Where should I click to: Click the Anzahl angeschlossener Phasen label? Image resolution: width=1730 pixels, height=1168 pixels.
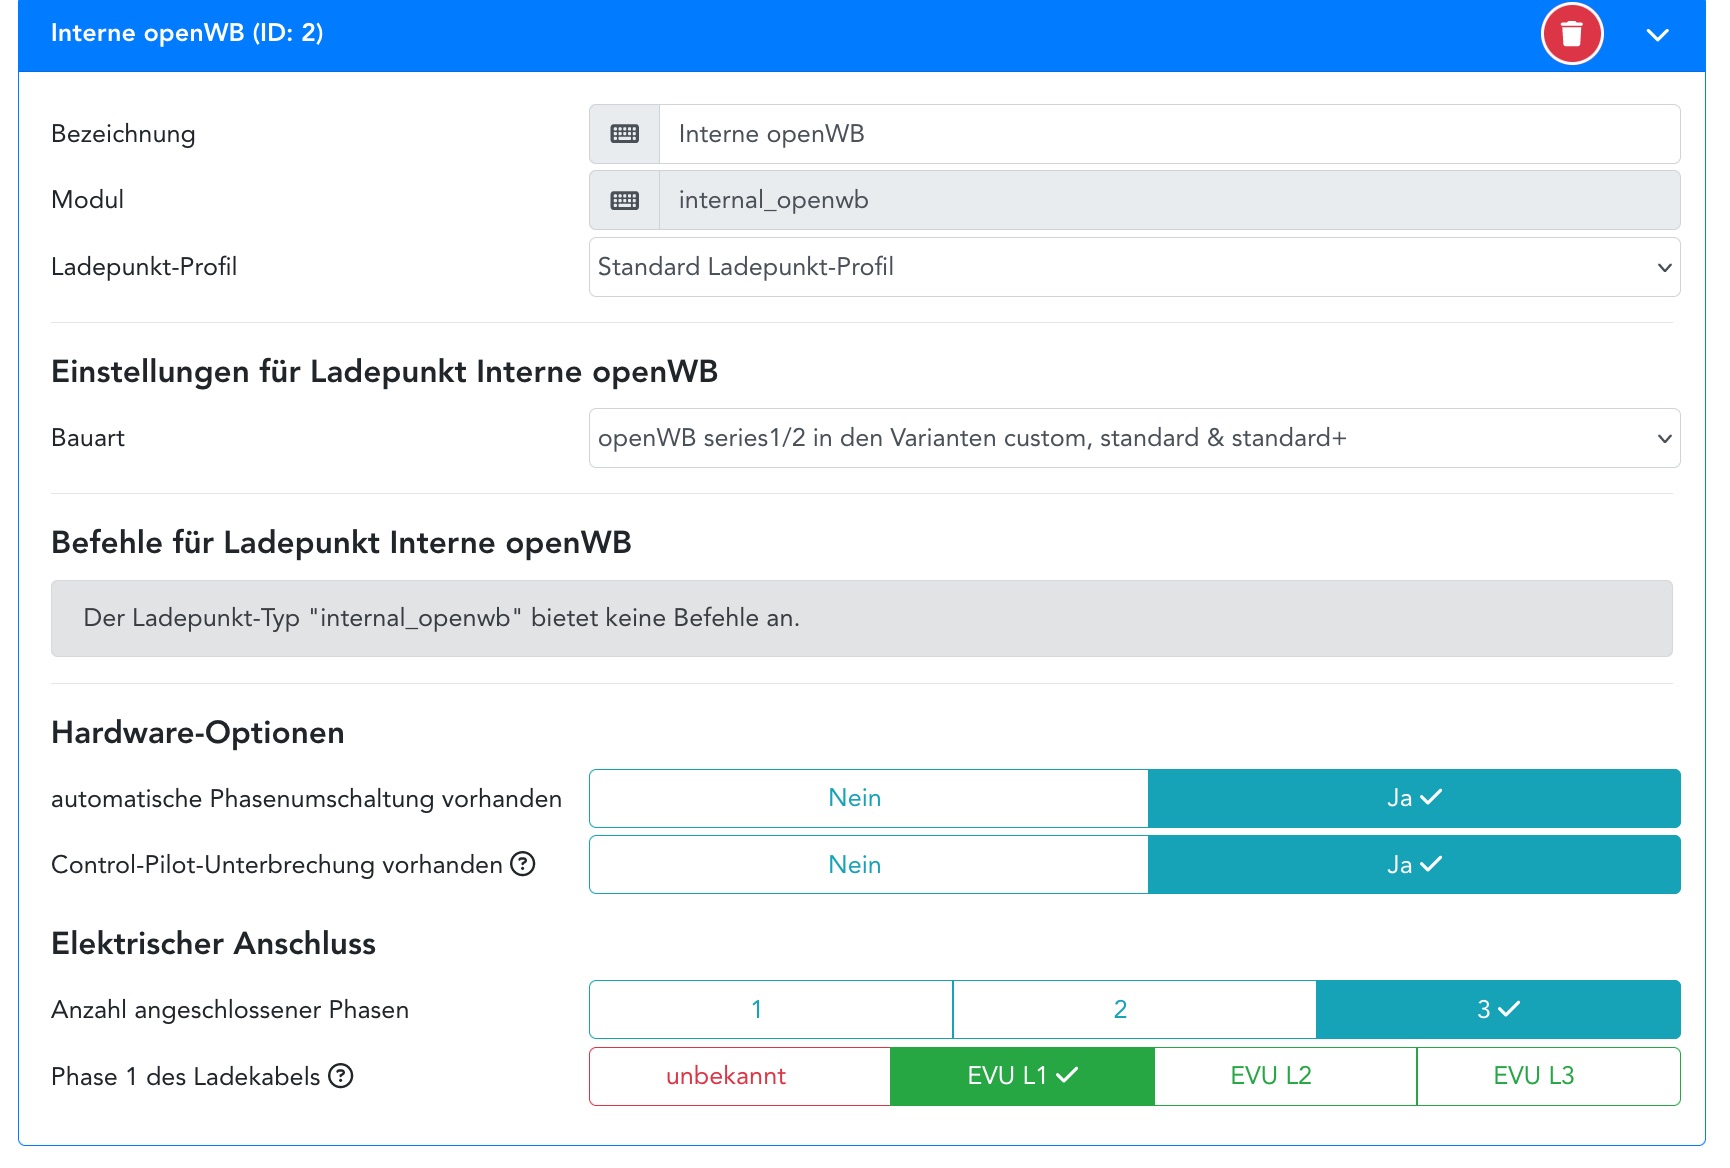point(230,1010)
